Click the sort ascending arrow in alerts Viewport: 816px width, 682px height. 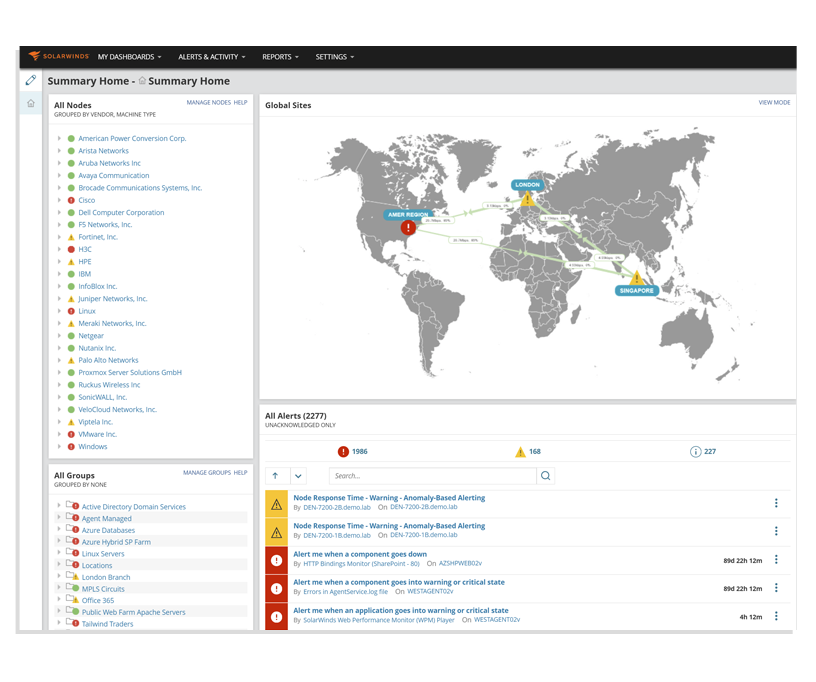coord(275,475)
